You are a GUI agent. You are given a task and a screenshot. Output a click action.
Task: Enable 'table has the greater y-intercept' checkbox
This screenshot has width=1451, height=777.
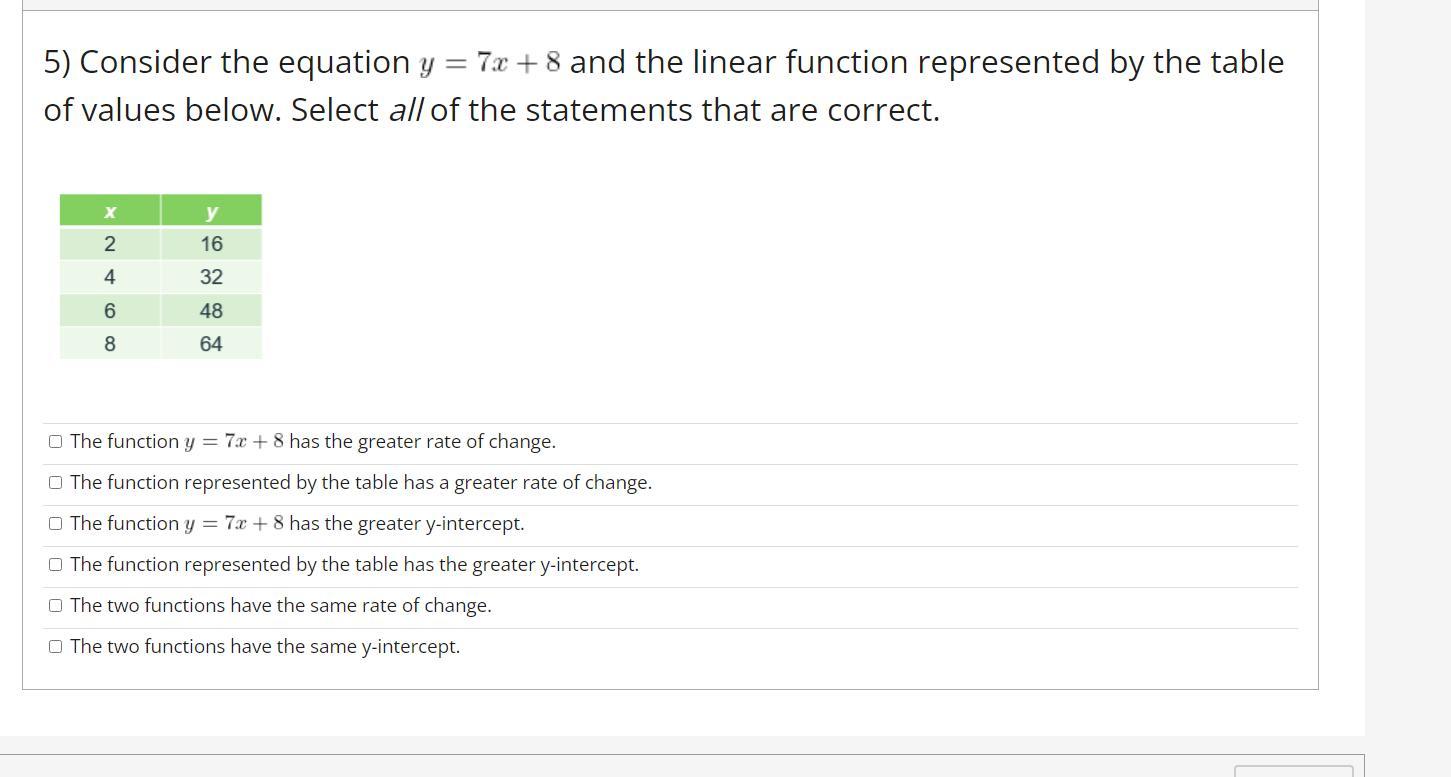[55, 565]
